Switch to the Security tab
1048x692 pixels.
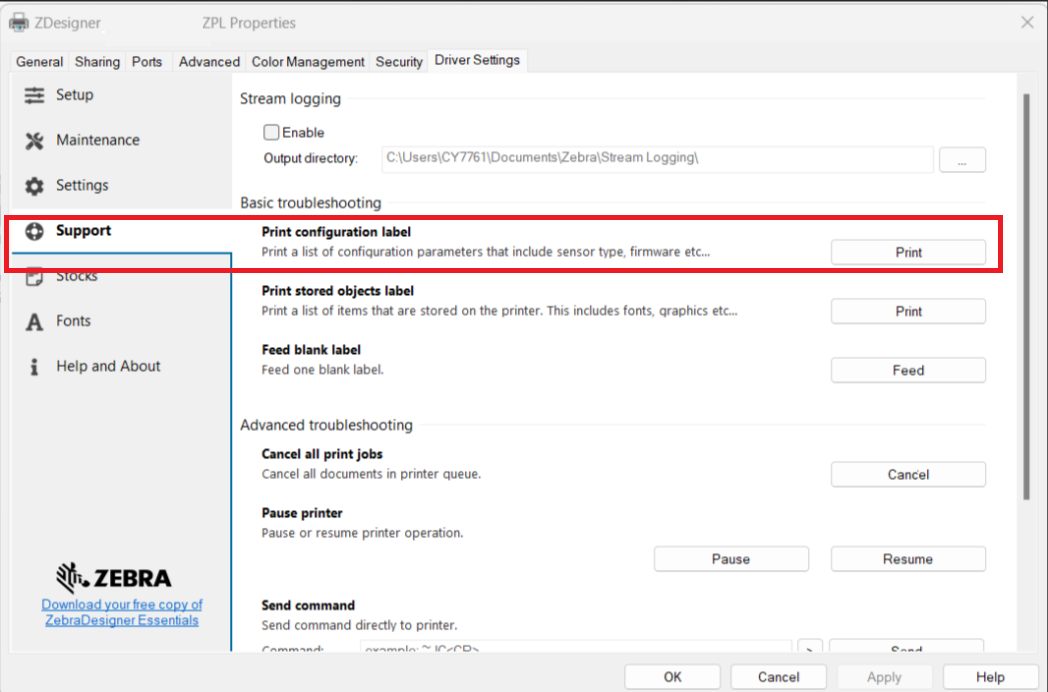pos(398,61)
